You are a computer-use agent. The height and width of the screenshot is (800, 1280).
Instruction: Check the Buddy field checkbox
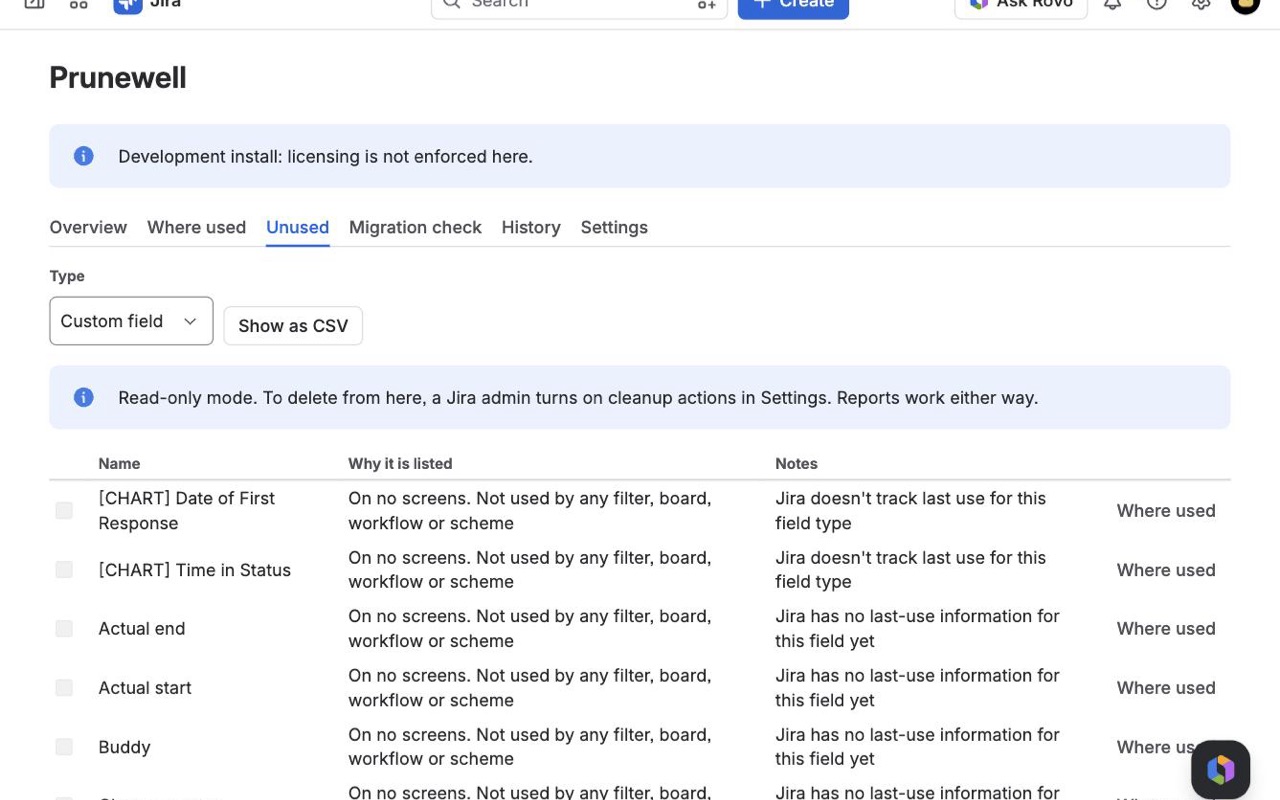[x=64, y=747]
